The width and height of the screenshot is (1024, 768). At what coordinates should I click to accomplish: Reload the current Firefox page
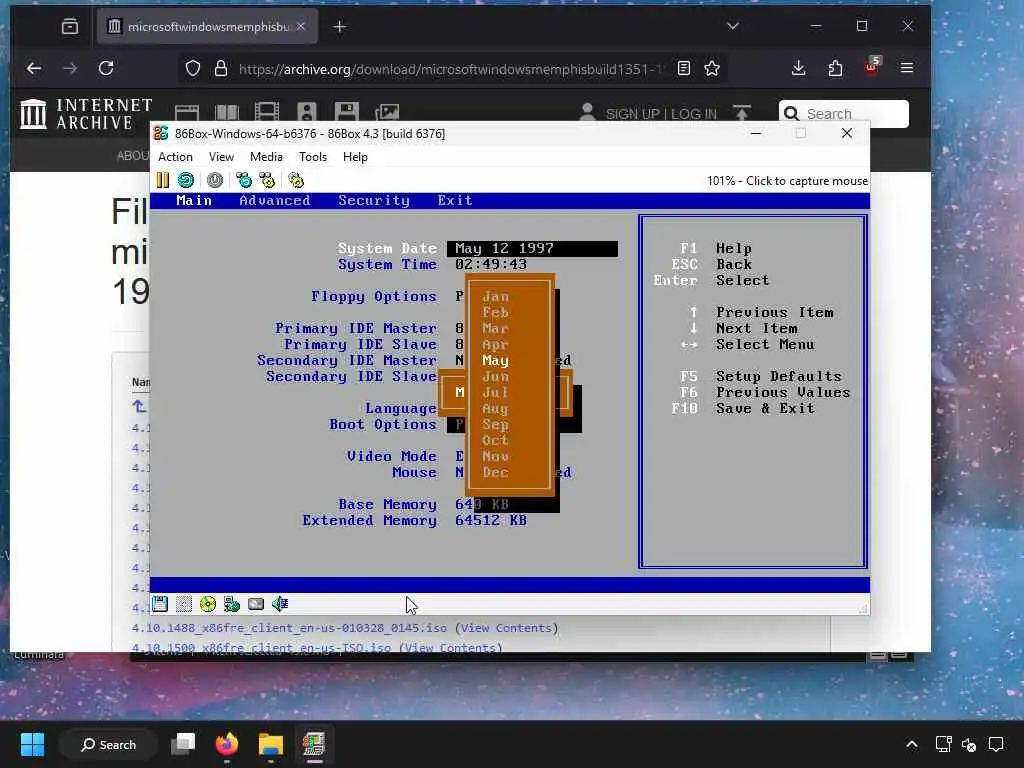(x=106, y=68)
